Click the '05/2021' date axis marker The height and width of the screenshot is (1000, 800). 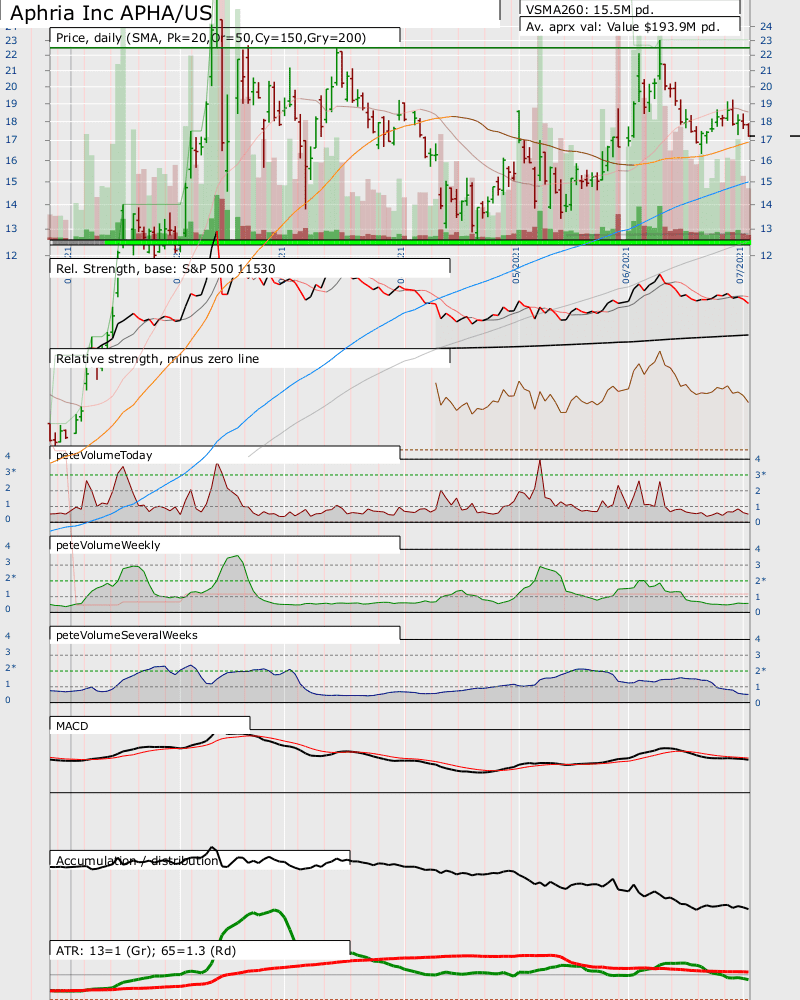[x=516, y=265]
